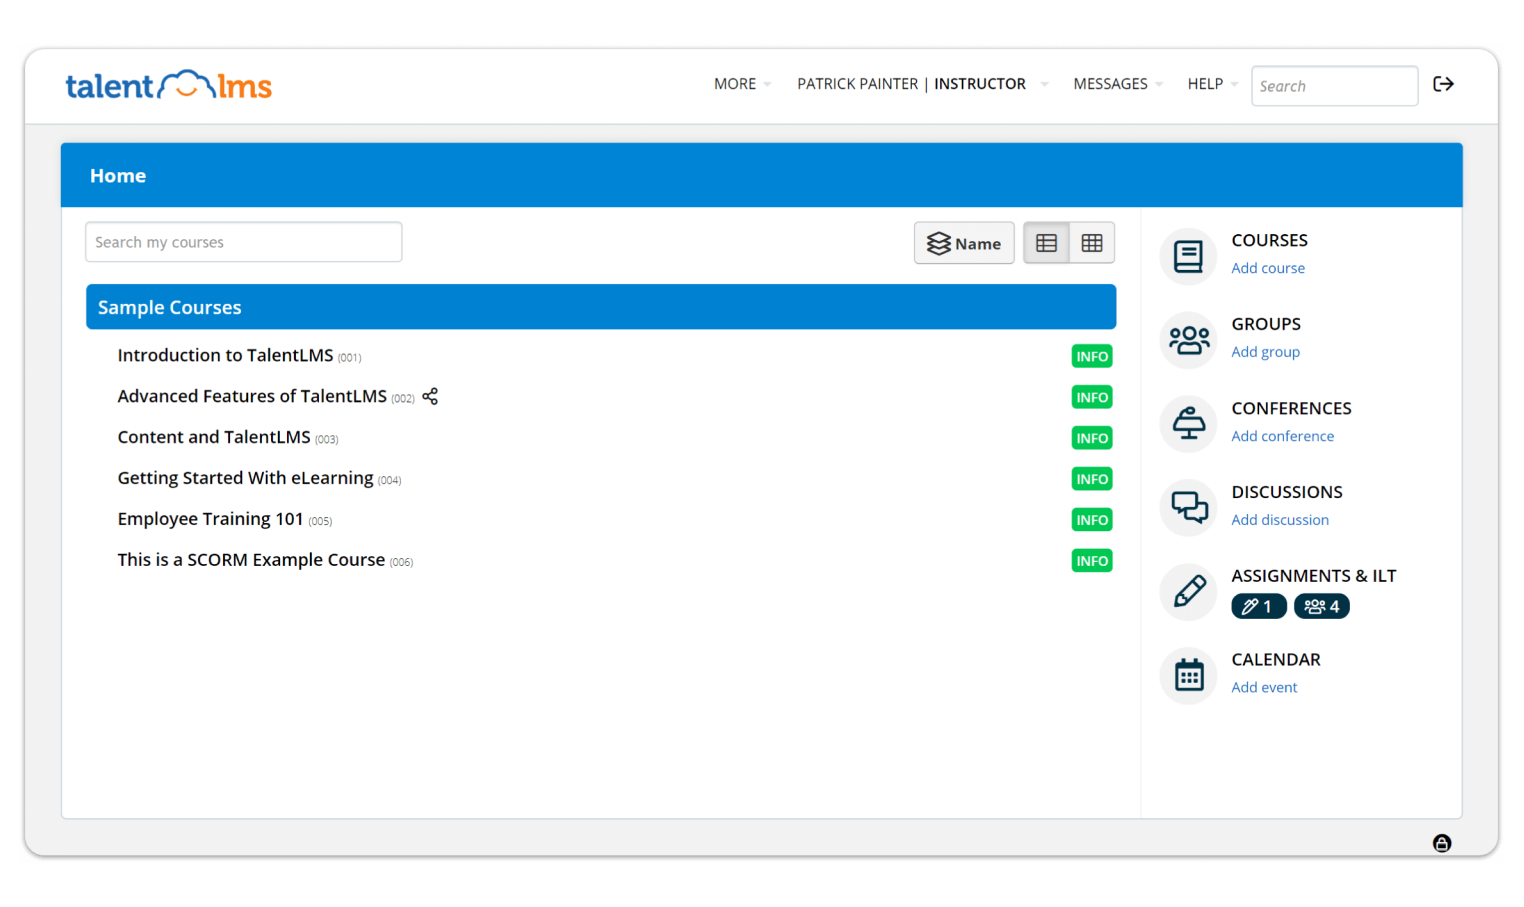This screenshot has width=1524, height=907.
Task: Open the GROUPS heading
Action: 1266,324
